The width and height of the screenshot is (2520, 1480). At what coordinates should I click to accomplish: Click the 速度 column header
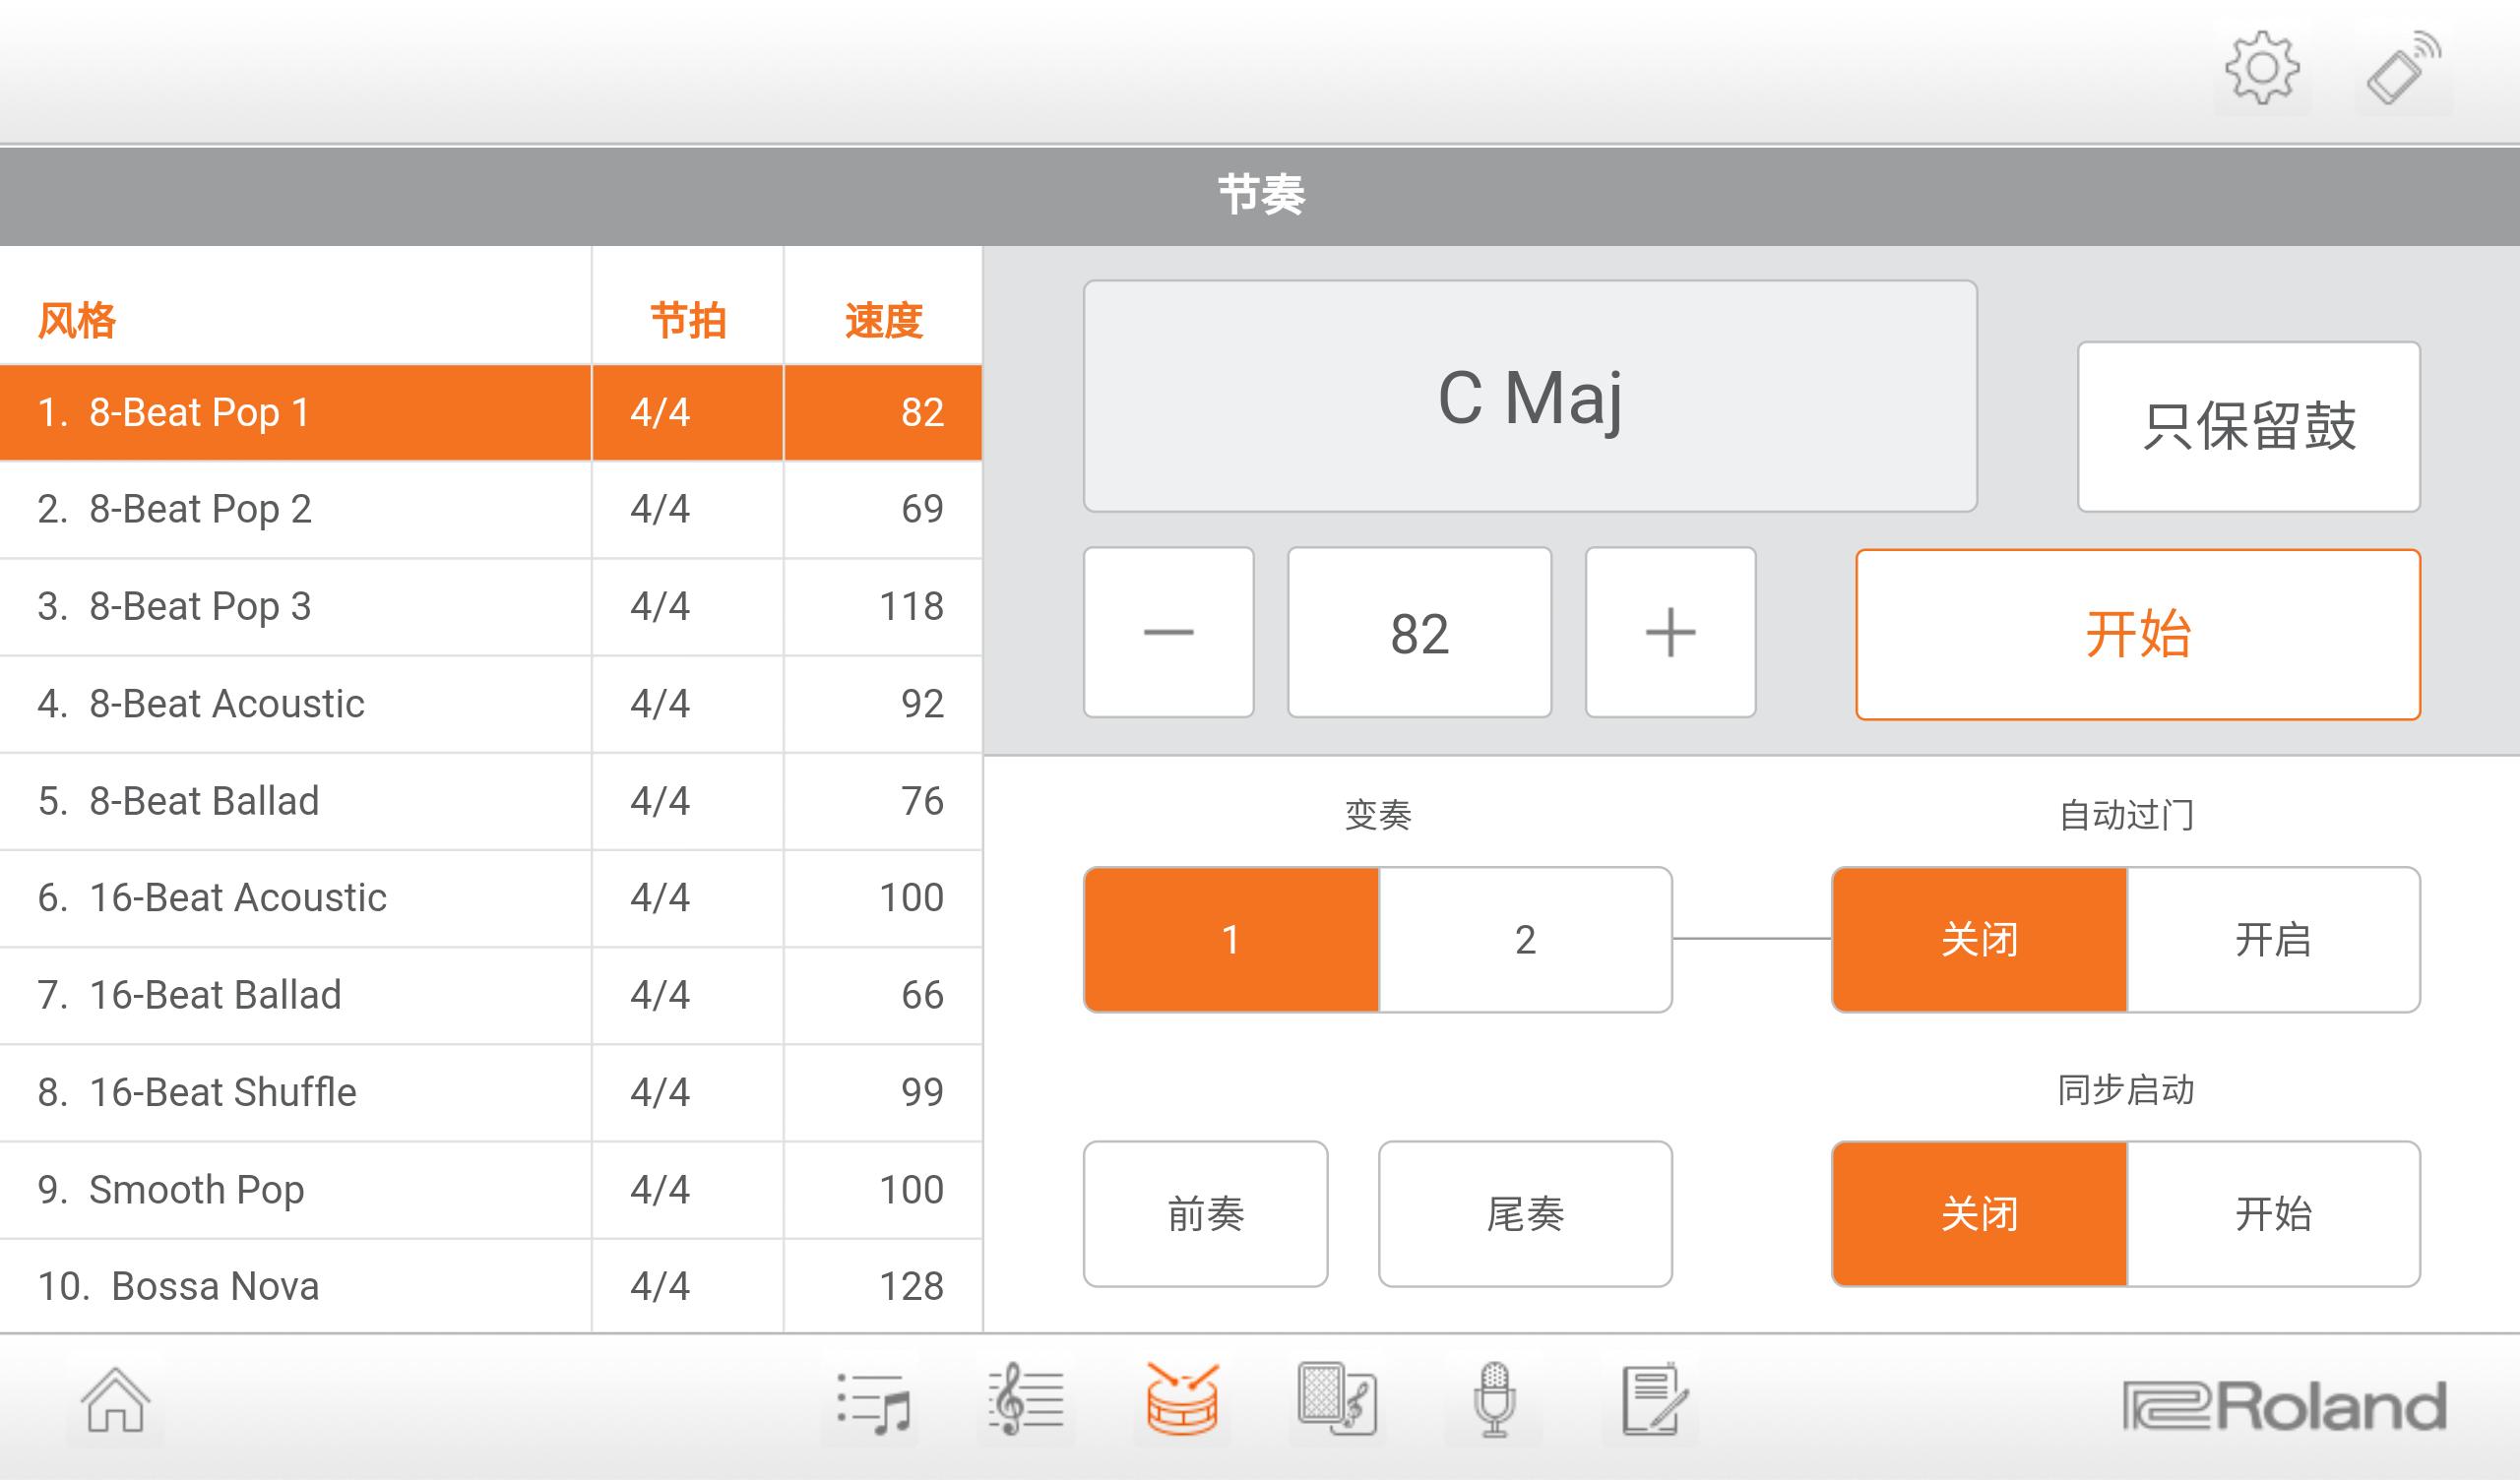tap(883, 321)
